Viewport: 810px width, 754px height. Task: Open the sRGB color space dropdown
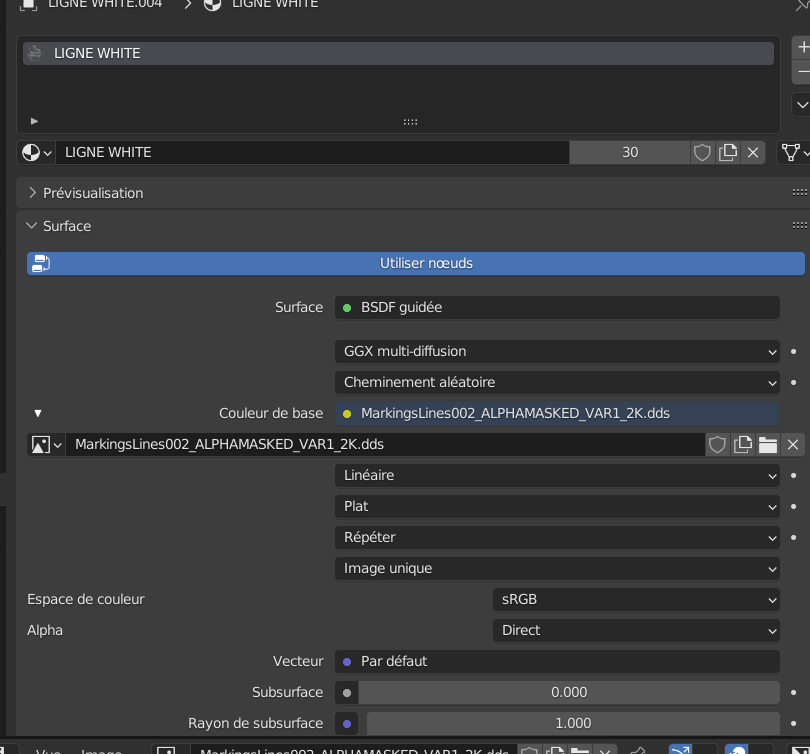636,599
